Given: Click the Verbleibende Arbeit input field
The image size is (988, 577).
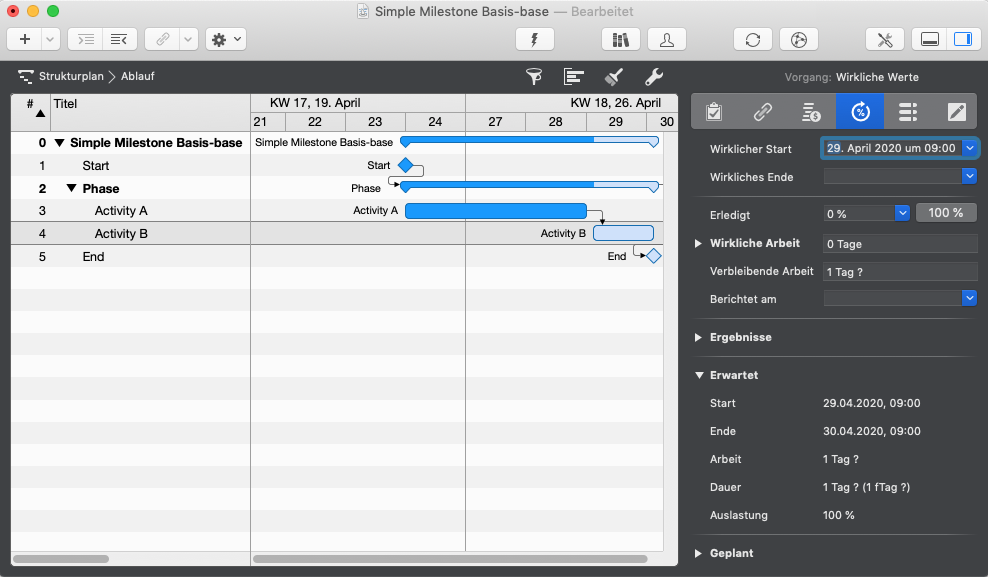Looking at the screenshot, I should (x=899, y=271).
